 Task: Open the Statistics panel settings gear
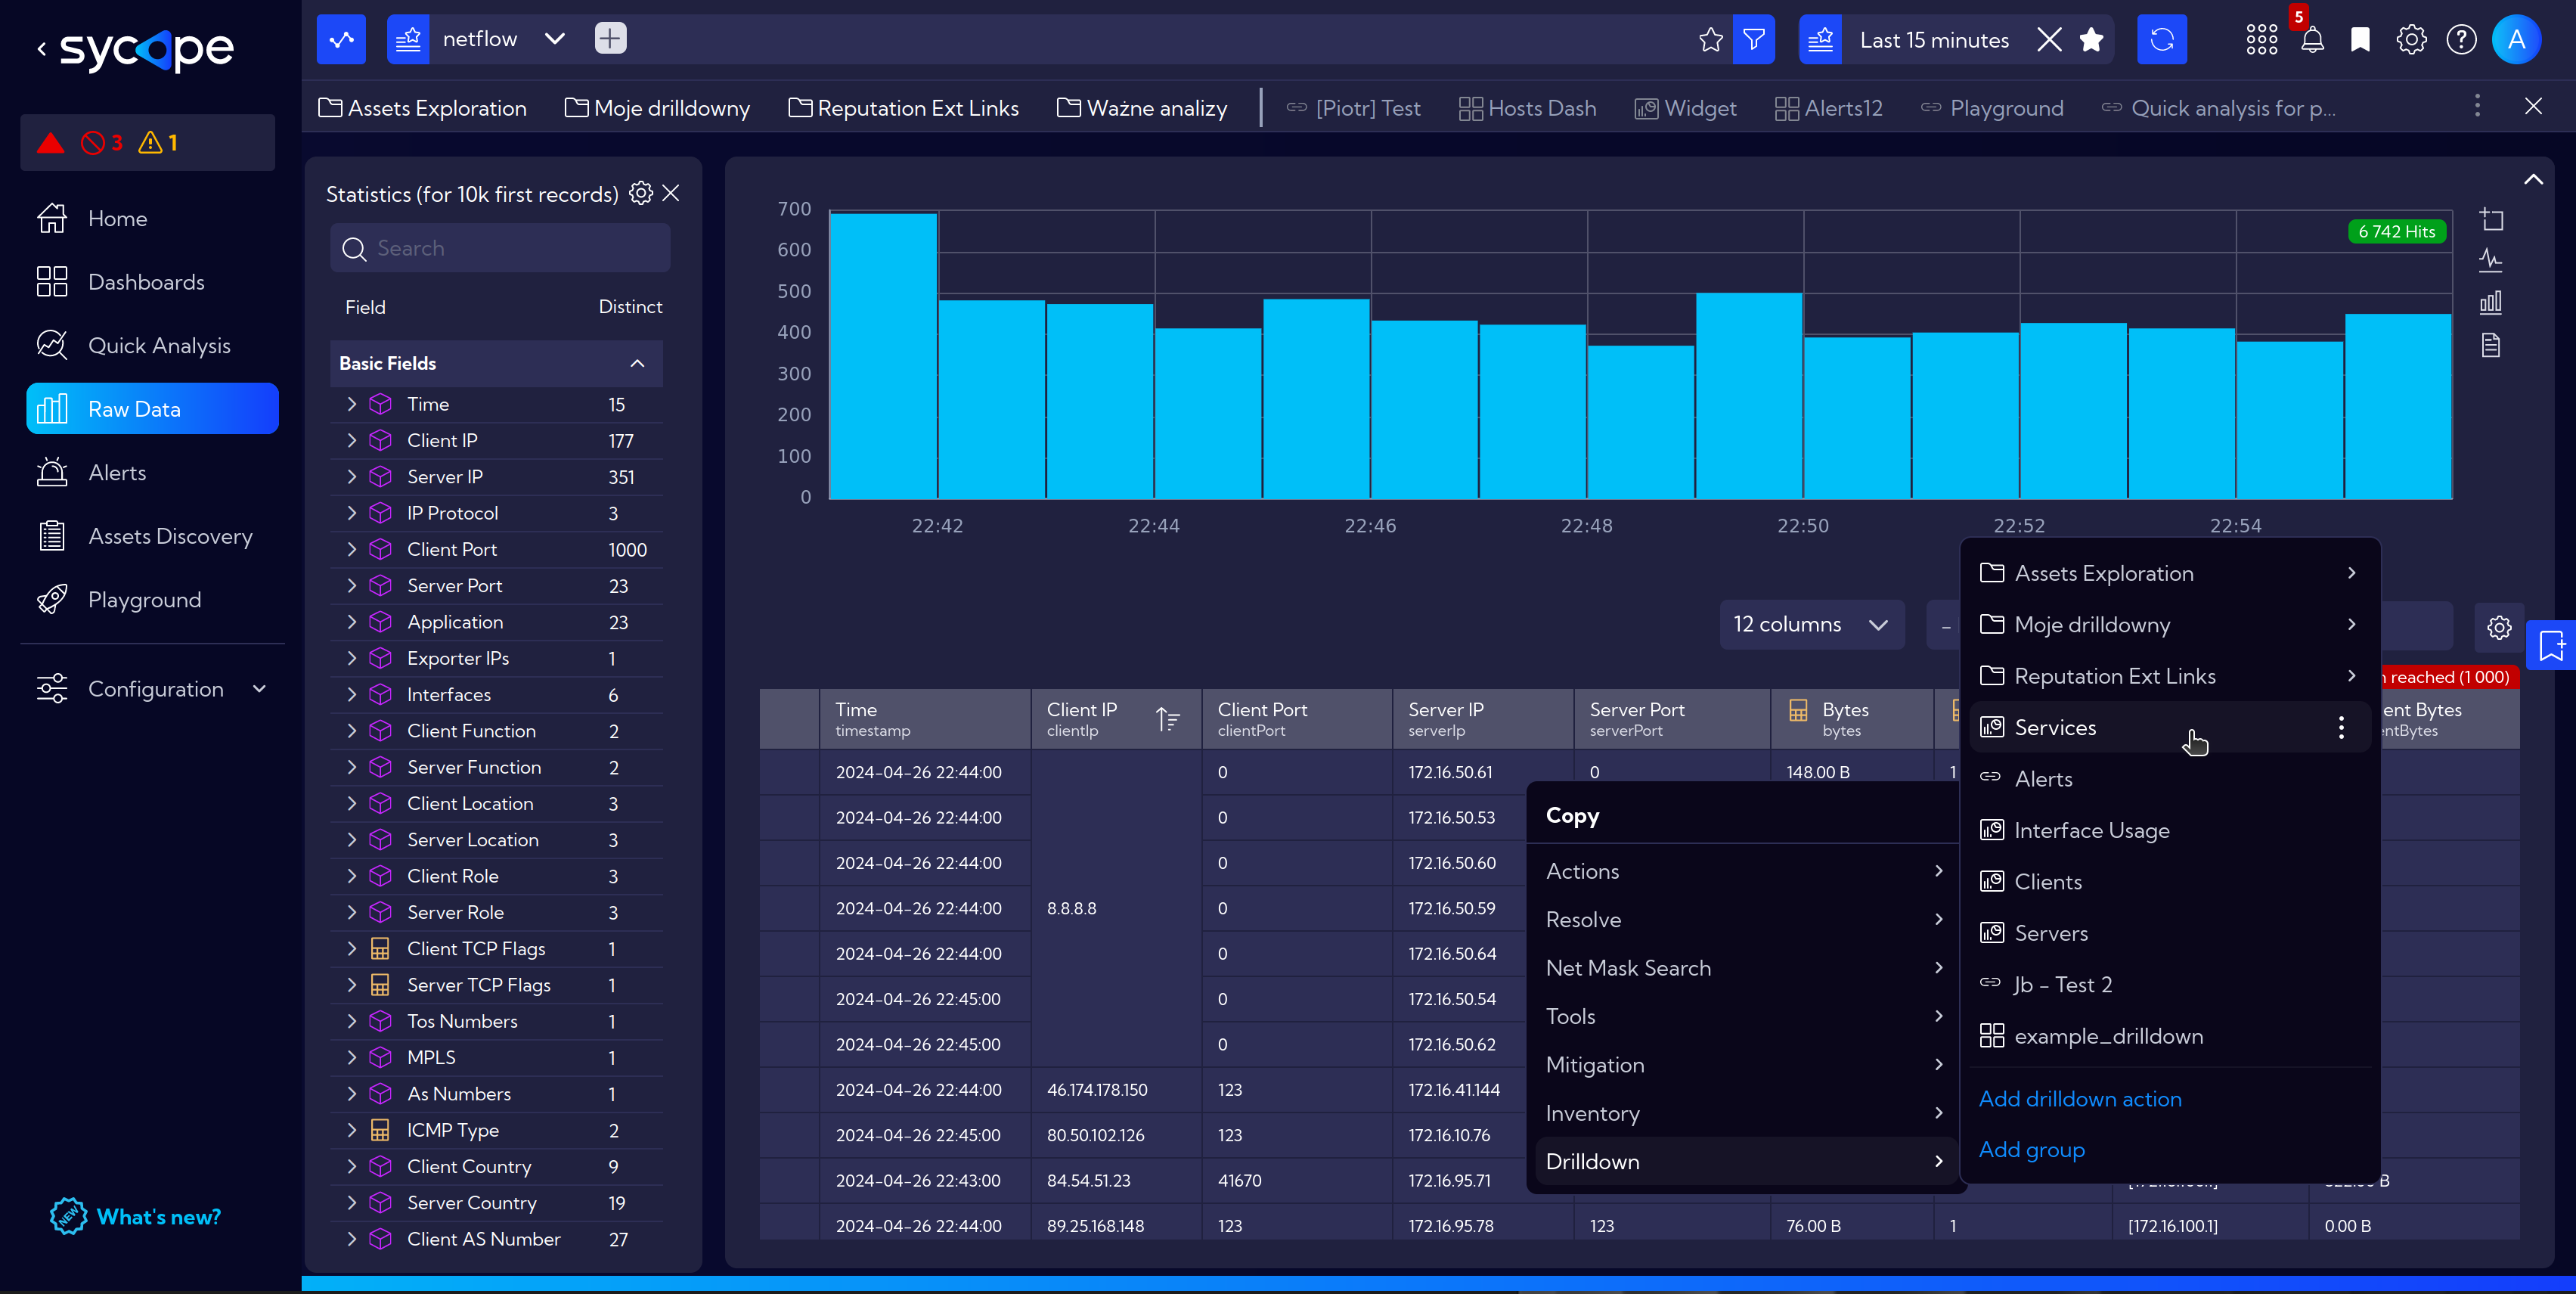[x=641, y=193]
